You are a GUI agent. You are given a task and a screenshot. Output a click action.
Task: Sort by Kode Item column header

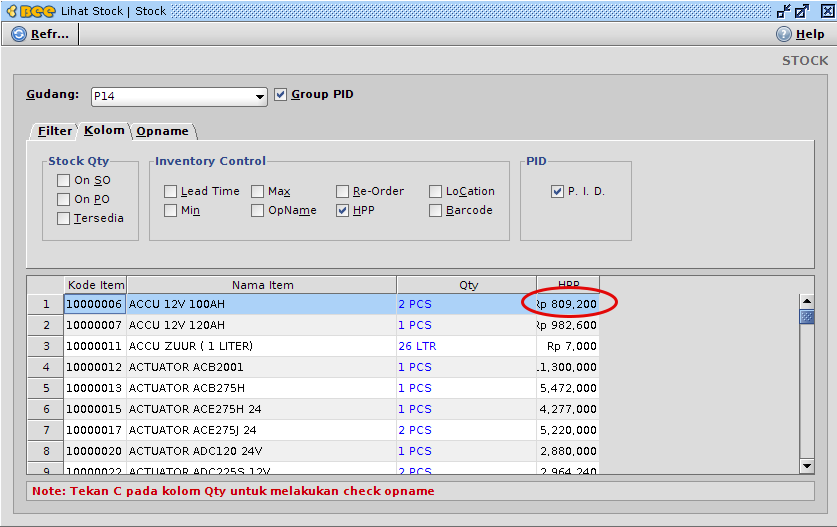(x=96, y=285)
